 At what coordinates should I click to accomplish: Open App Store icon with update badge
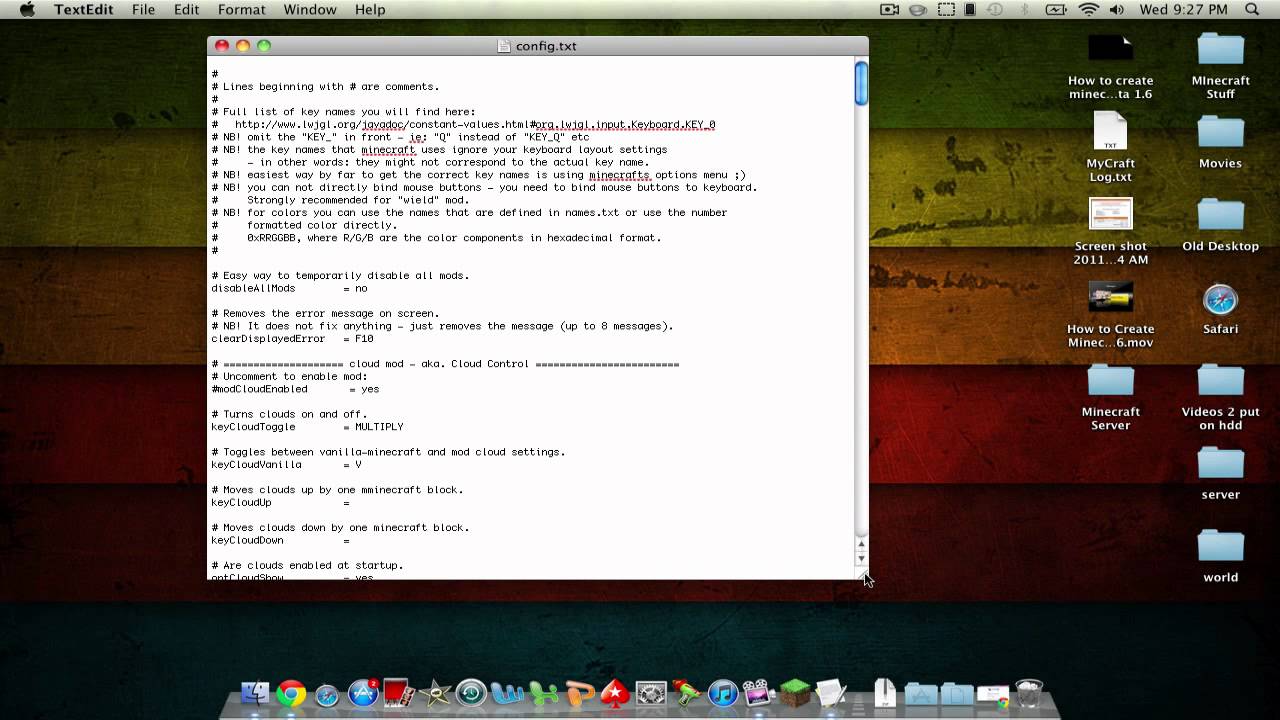point(363,692)
